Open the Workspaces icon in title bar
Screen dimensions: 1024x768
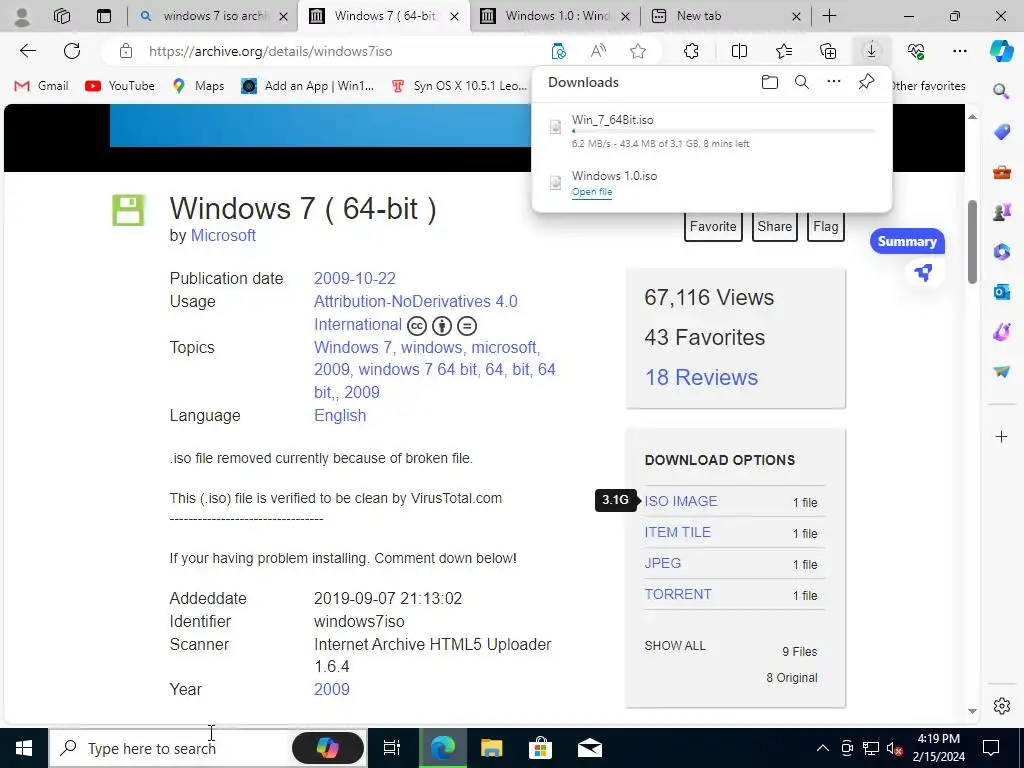pyautogui.click(x=62, y=16)
